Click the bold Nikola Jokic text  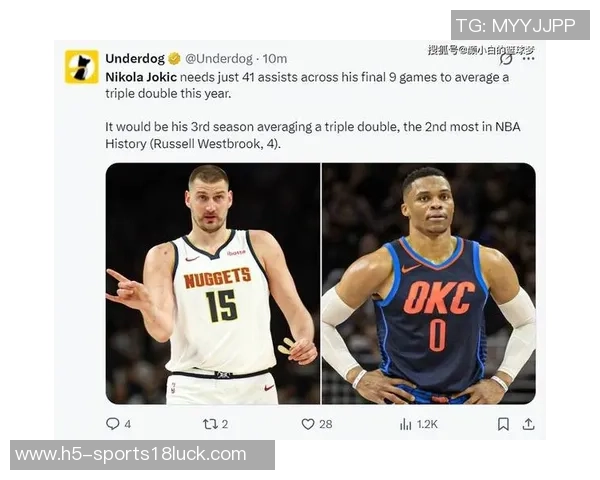(x=141, y=77)
